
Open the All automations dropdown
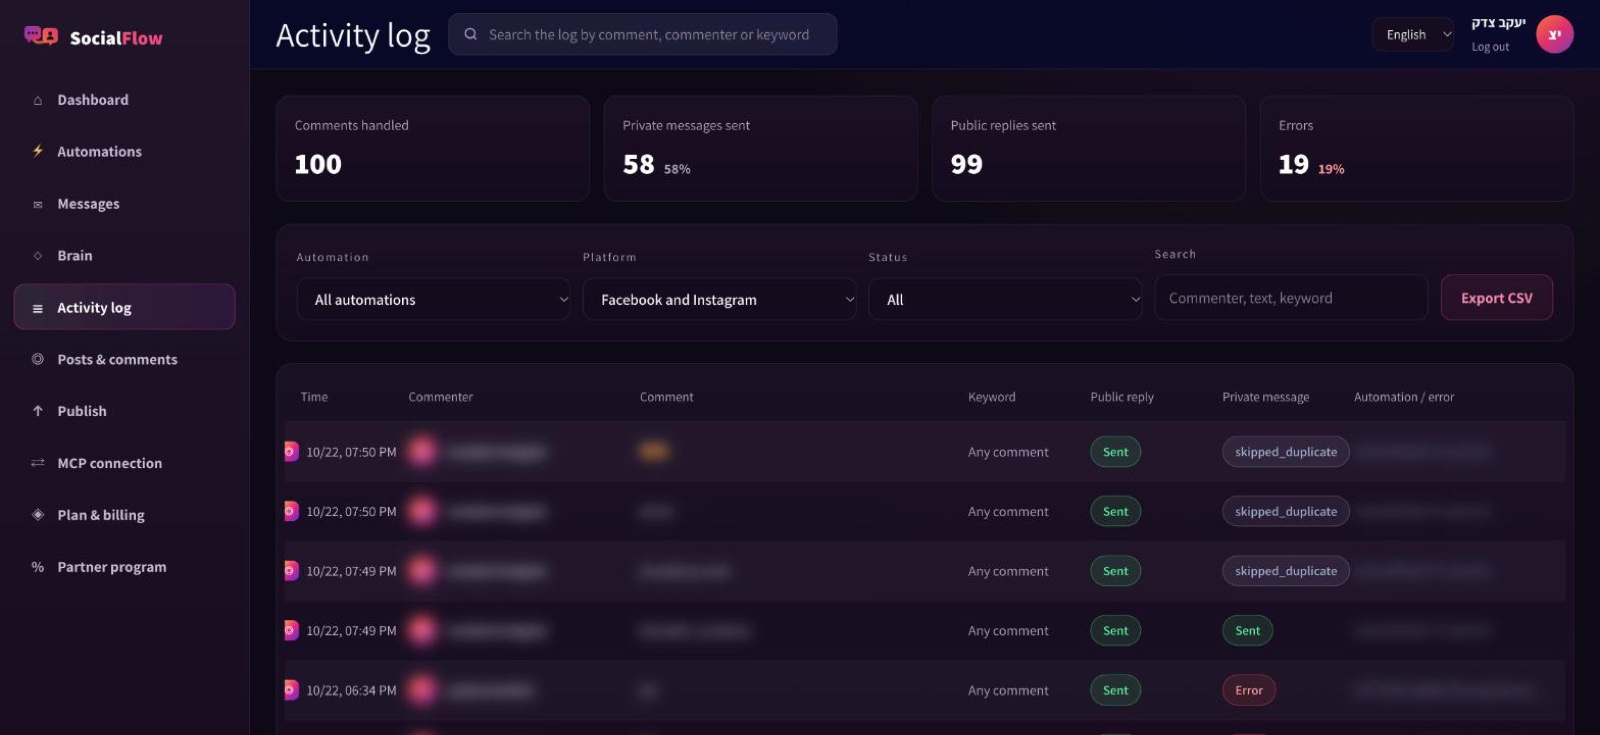pyautogui.click(x=434, y=299)
